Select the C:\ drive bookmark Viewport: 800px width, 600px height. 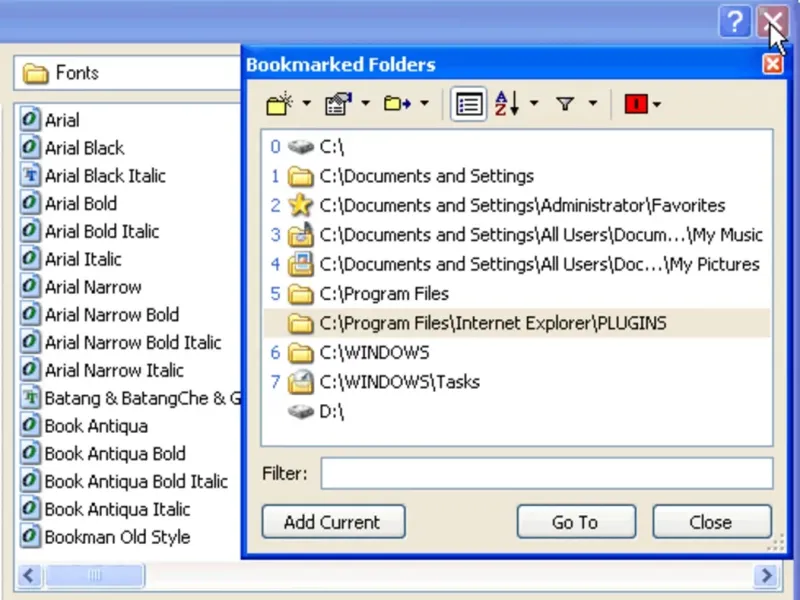517,147
